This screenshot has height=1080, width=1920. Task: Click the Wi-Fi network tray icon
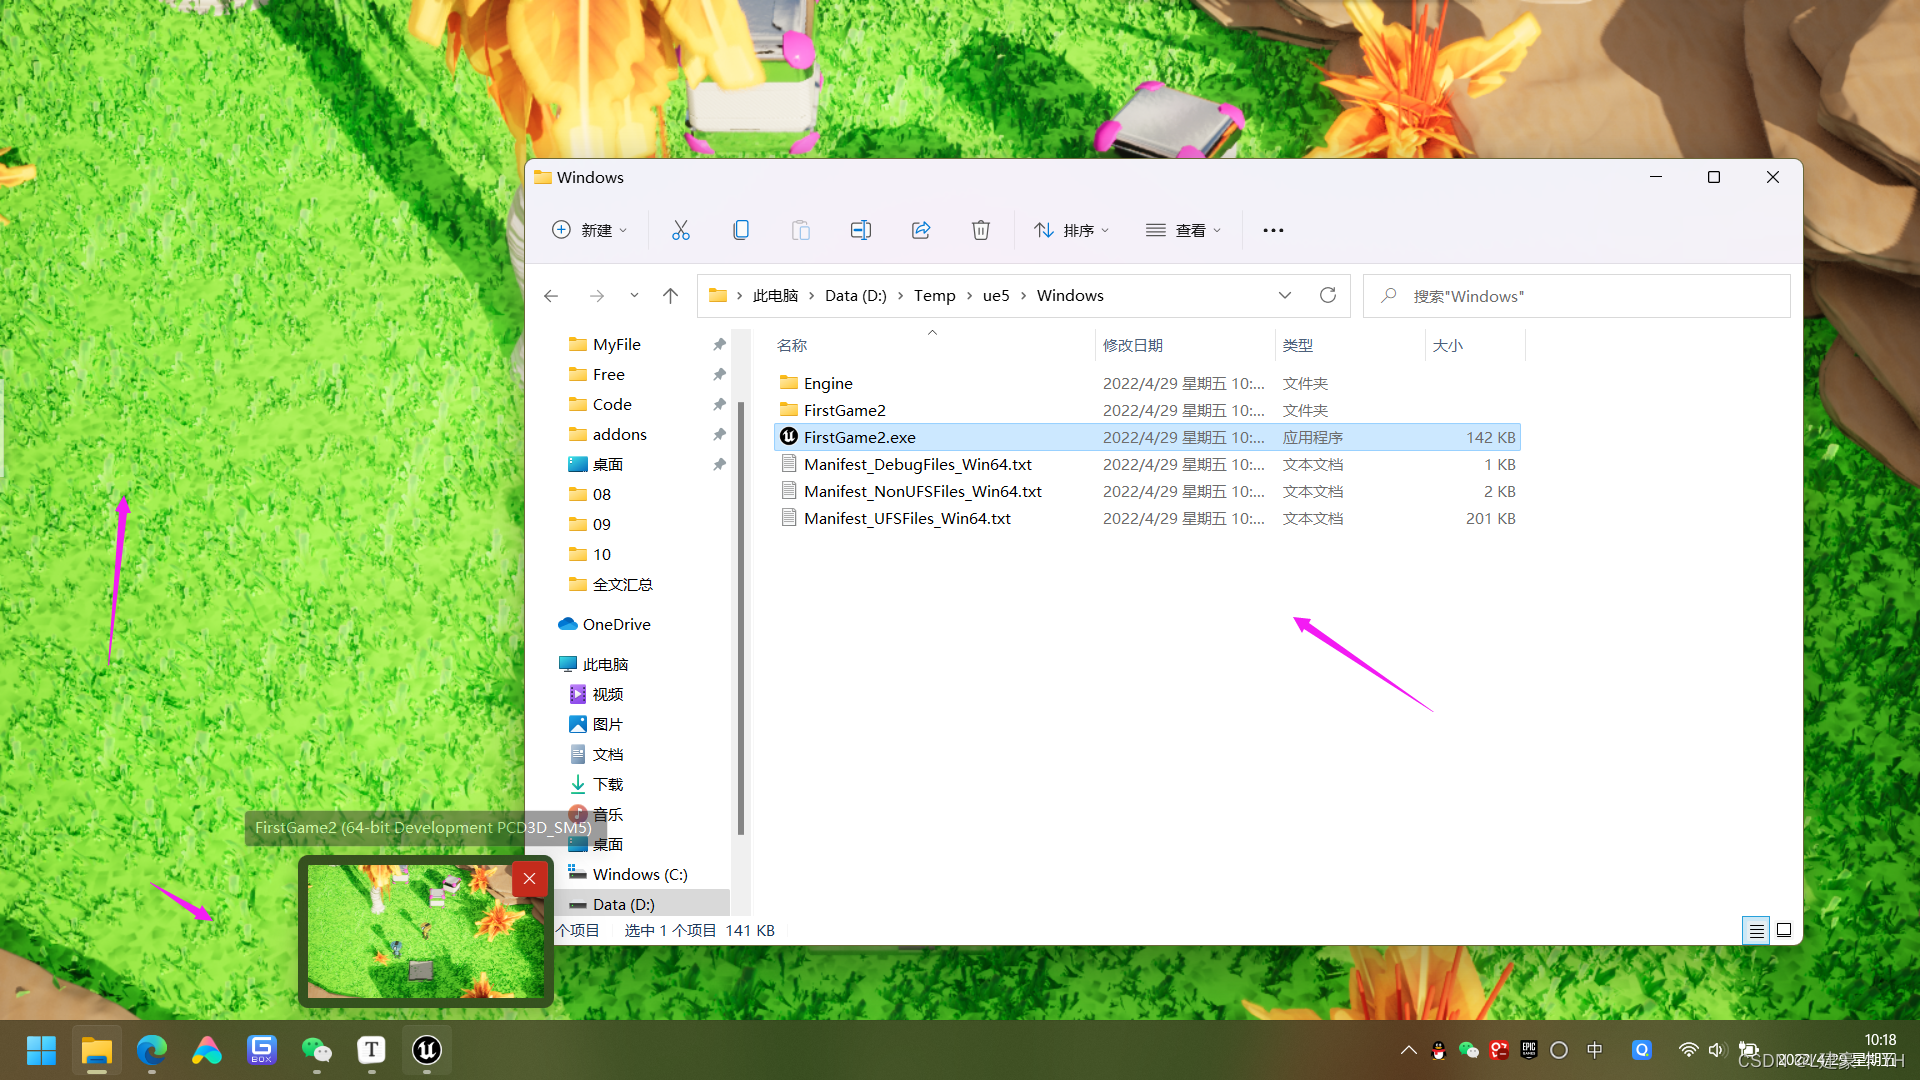tap(1688, 1050)
